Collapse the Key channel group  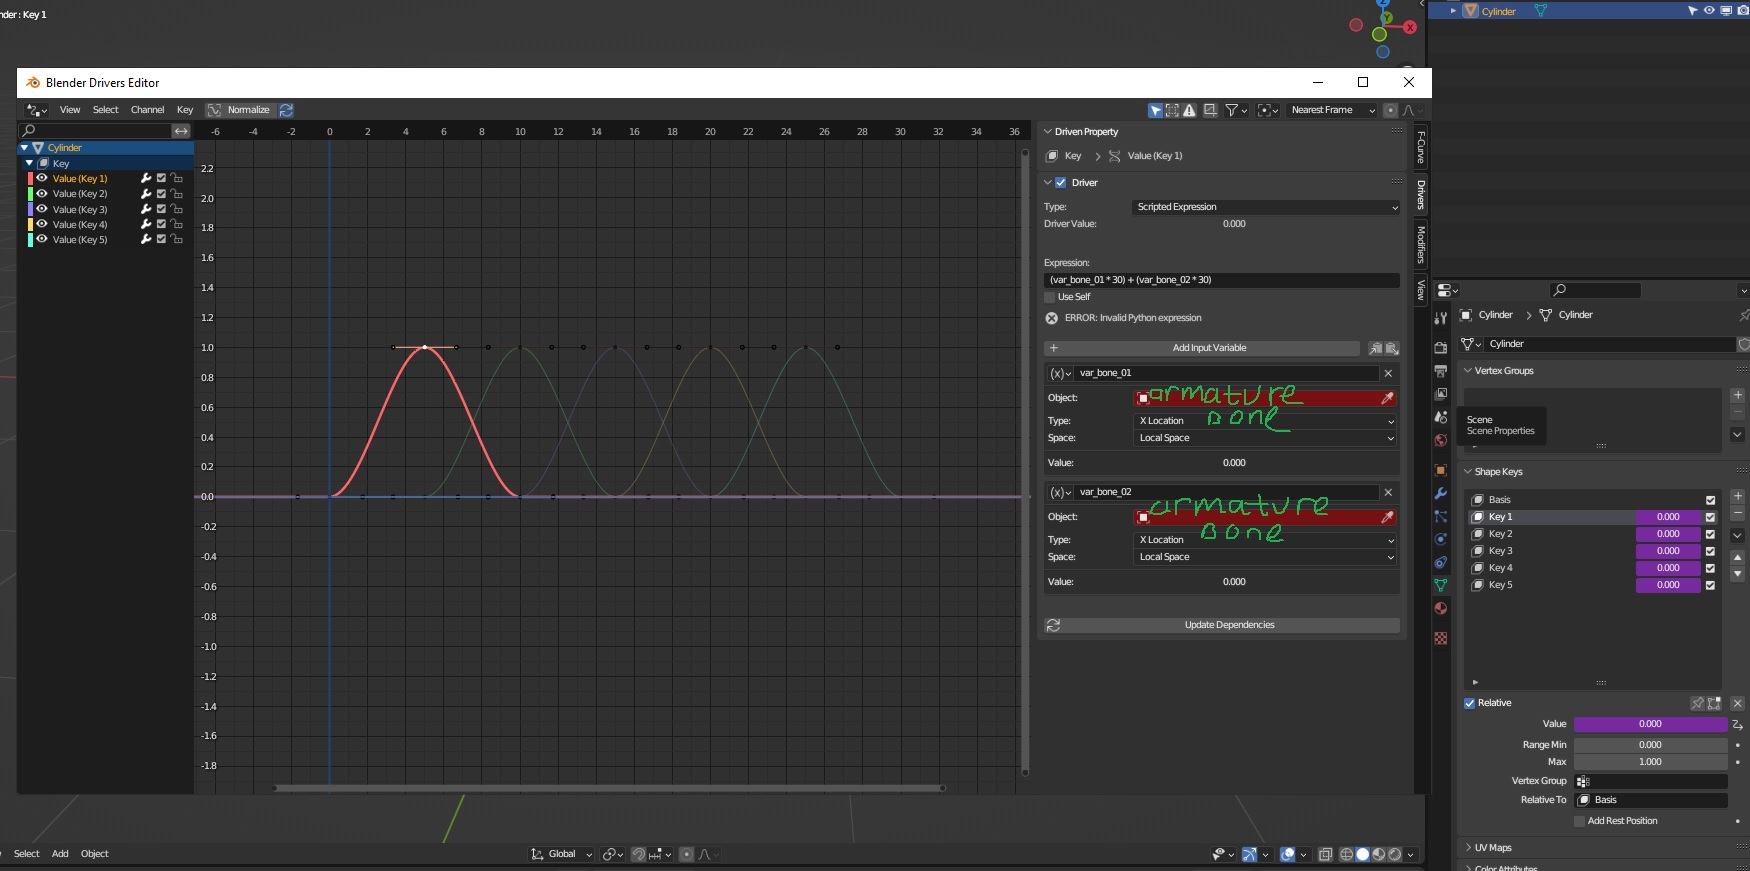pyautogui.click(x=30, y=163)
